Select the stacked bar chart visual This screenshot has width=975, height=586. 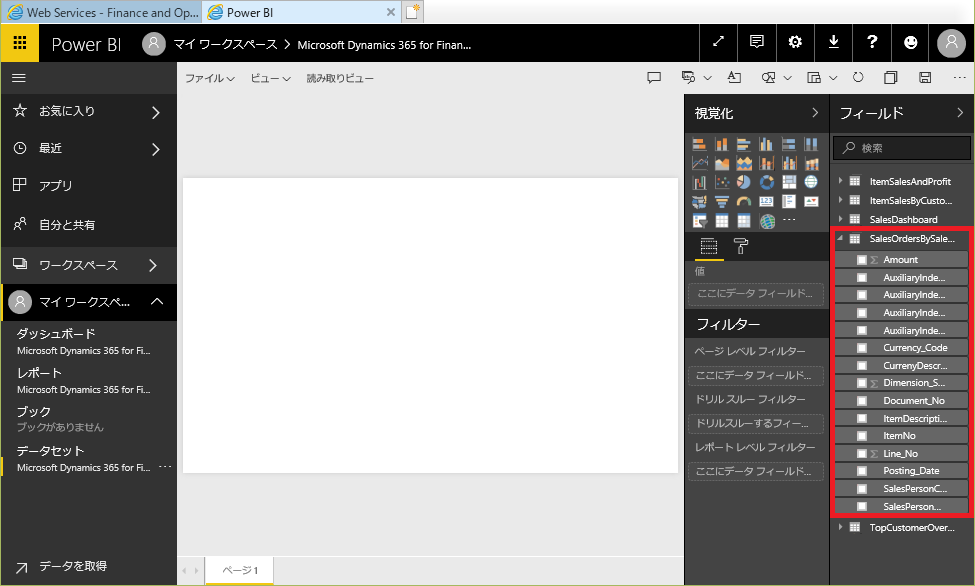tap(699, 144)
